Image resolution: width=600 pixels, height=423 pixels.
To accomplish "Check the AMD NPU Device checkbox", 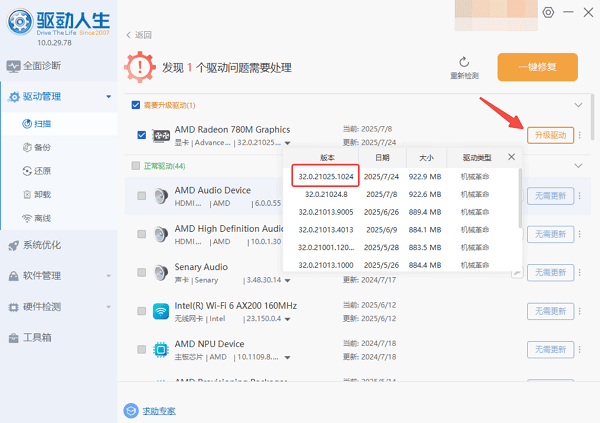I will [142, 349].
